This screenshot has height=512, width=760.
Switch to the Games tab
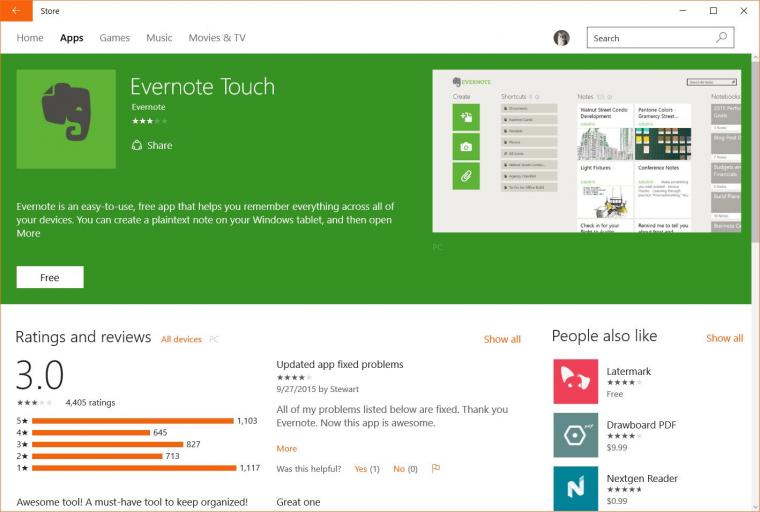114,38
